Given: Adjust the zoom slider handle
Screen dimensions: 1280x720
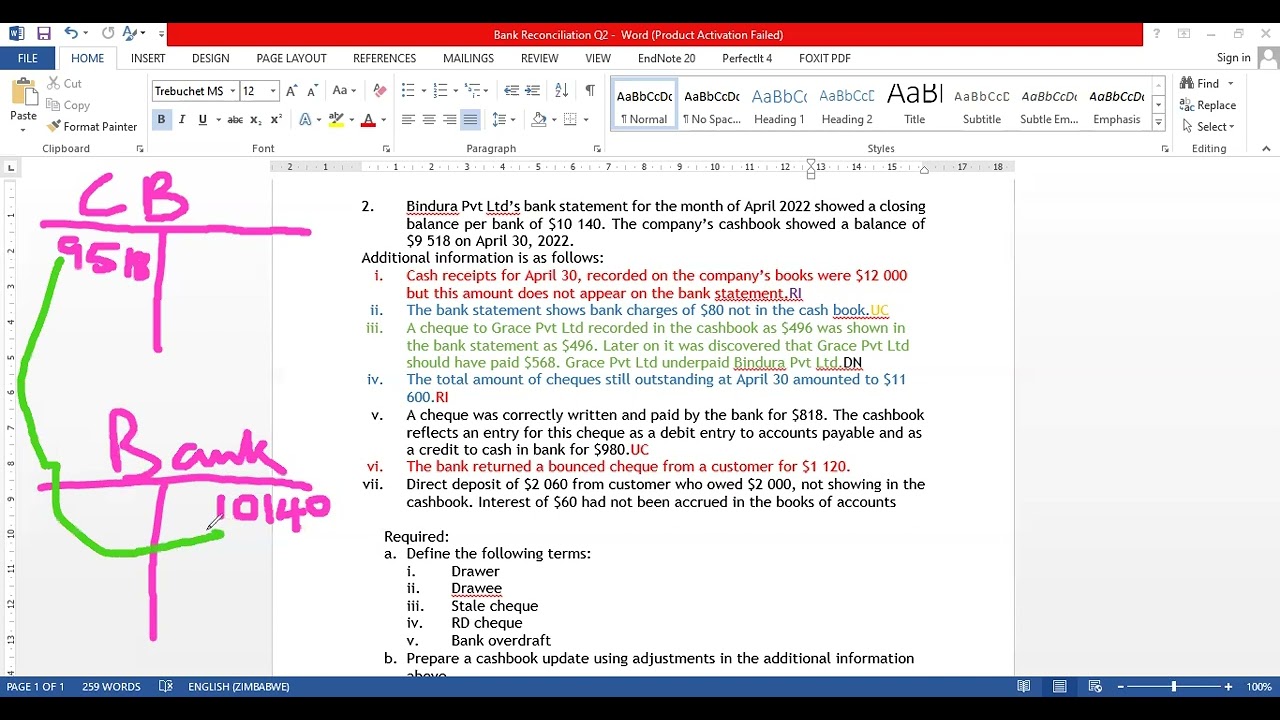Looking at the screenshot, I should pos(1174,687).
